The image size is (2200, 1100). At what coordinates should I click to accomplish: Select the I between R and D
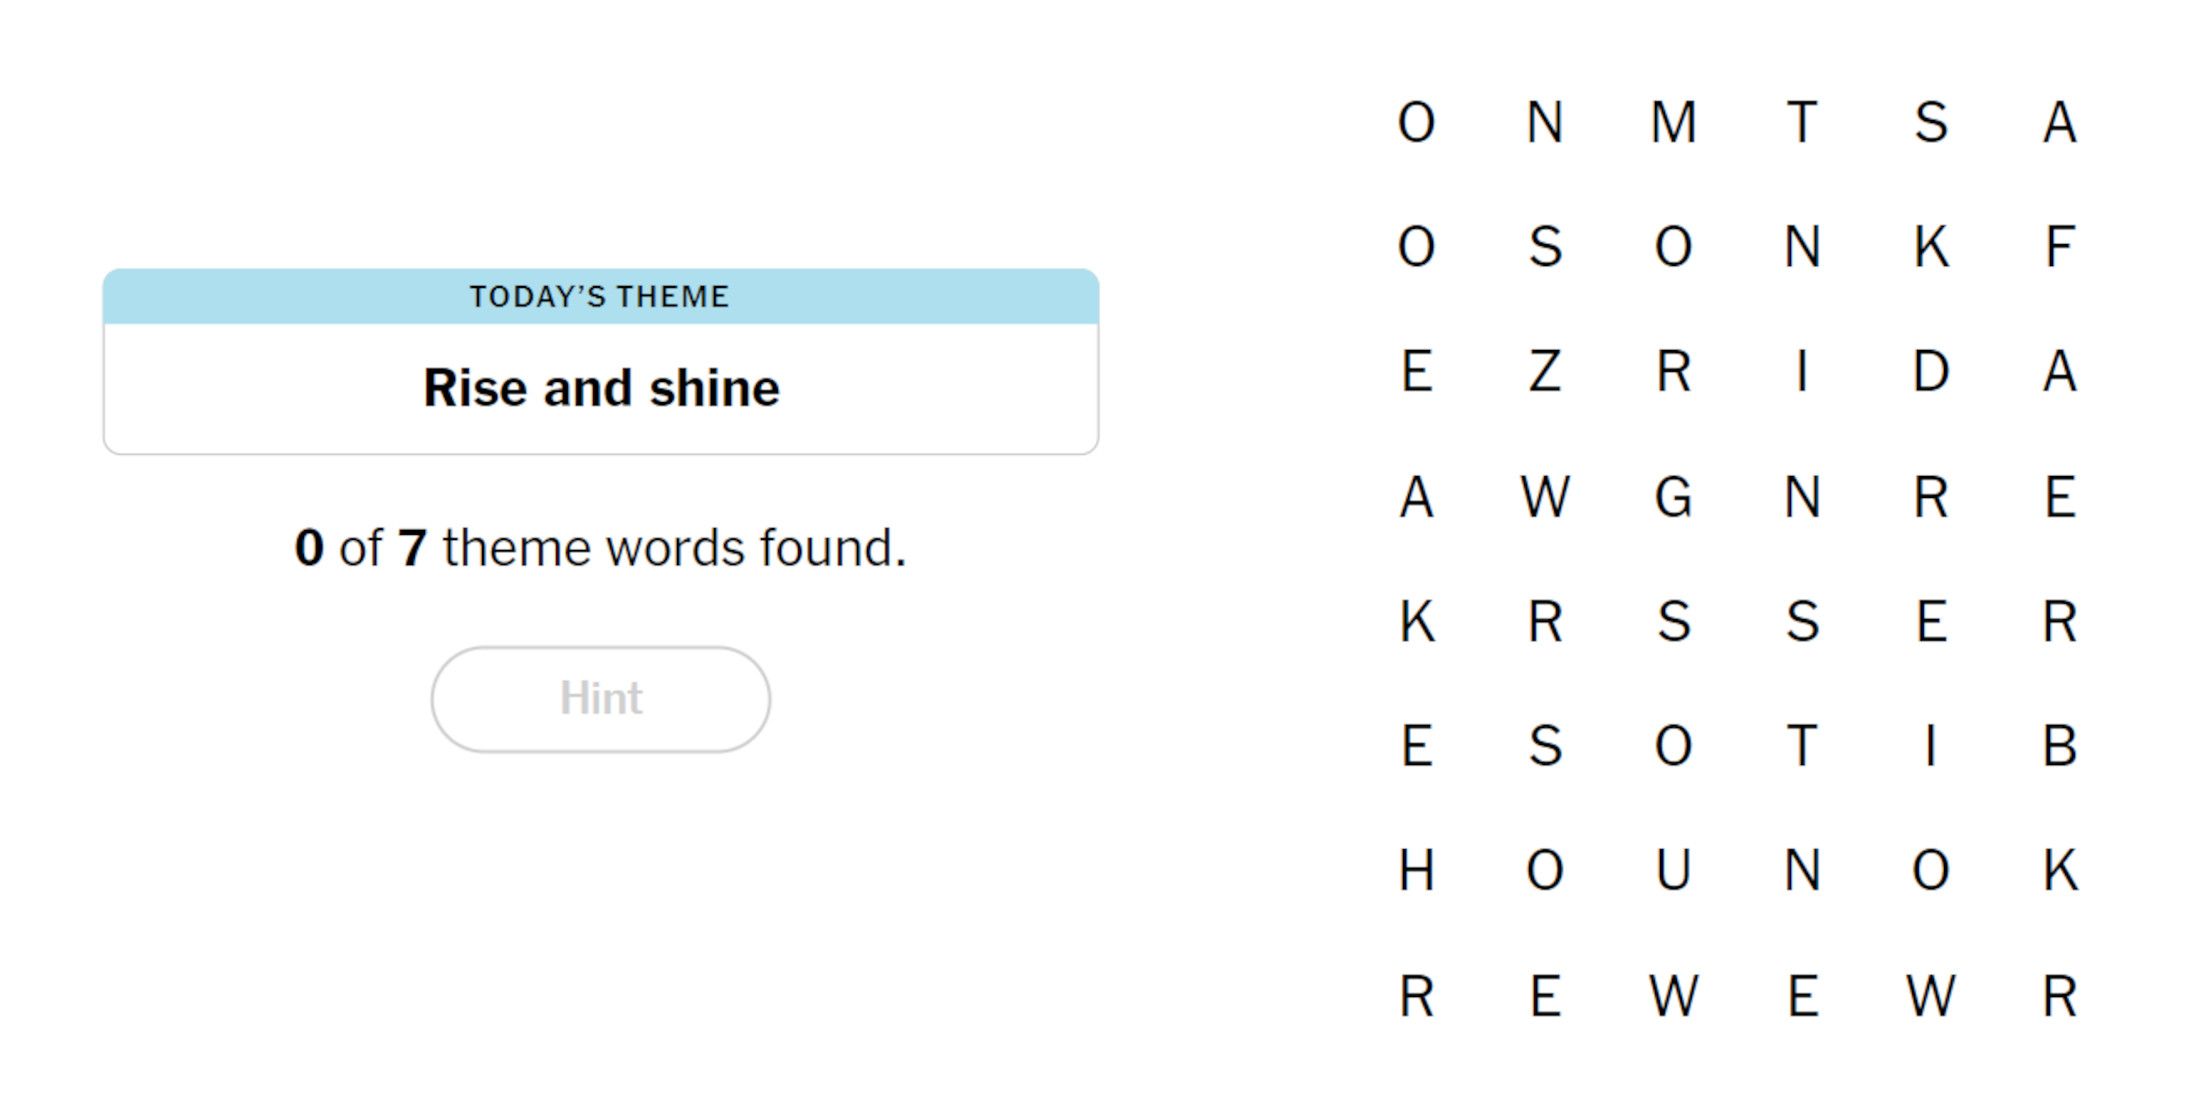point(1802,372)
